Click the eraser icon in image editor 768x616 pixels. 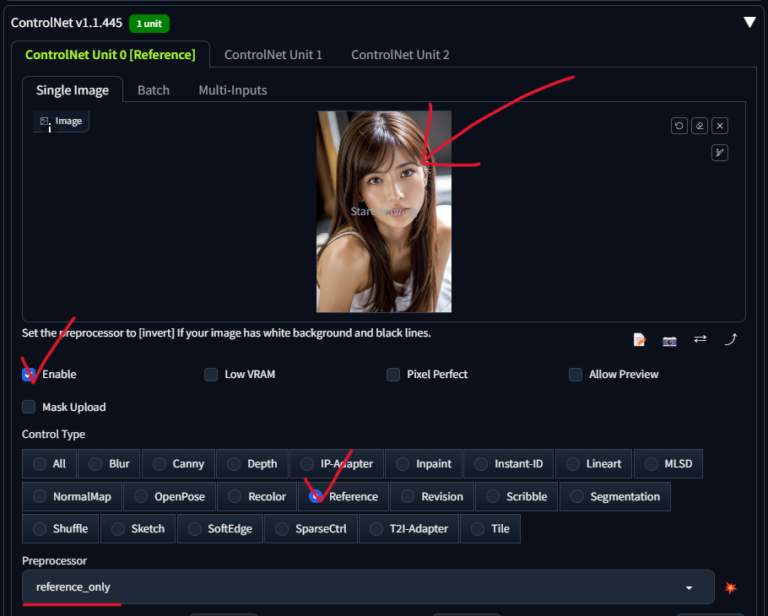tap(699, 126)
